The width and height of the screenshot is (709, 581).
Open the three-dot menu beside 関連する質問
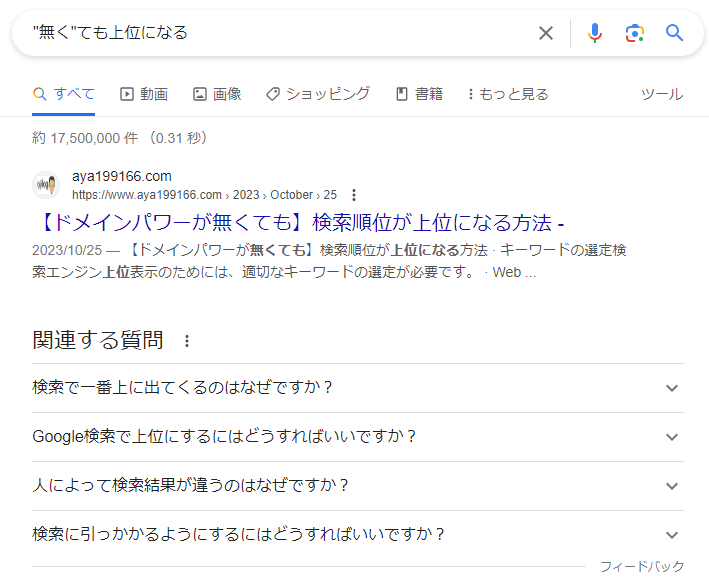[187, 341]
